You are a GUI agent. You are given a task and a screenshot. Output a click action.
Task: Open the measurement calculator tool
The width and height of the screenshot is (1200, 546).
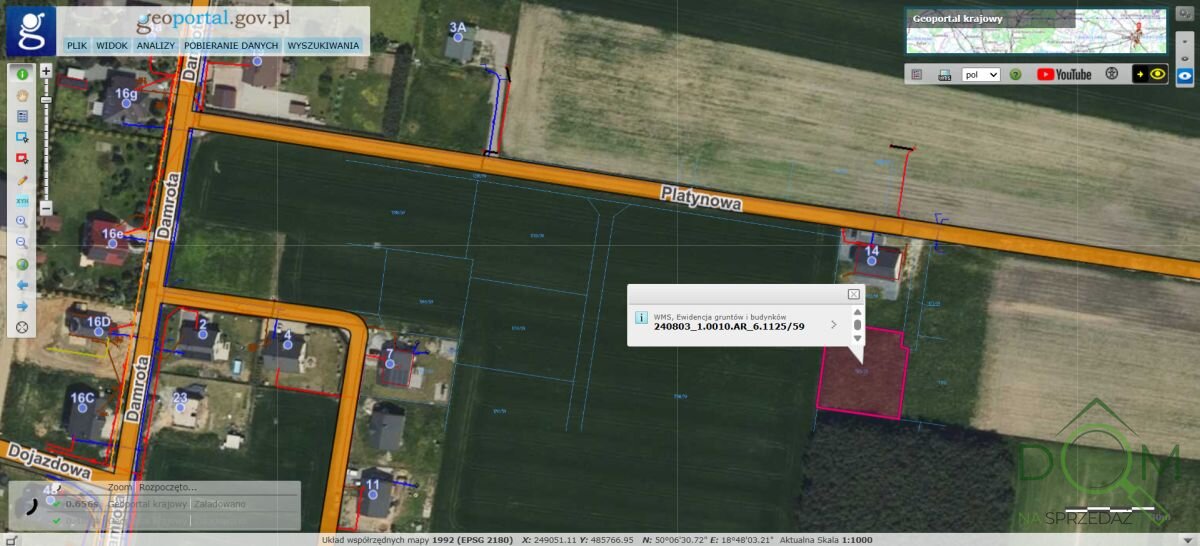click(x=22, y=116)
